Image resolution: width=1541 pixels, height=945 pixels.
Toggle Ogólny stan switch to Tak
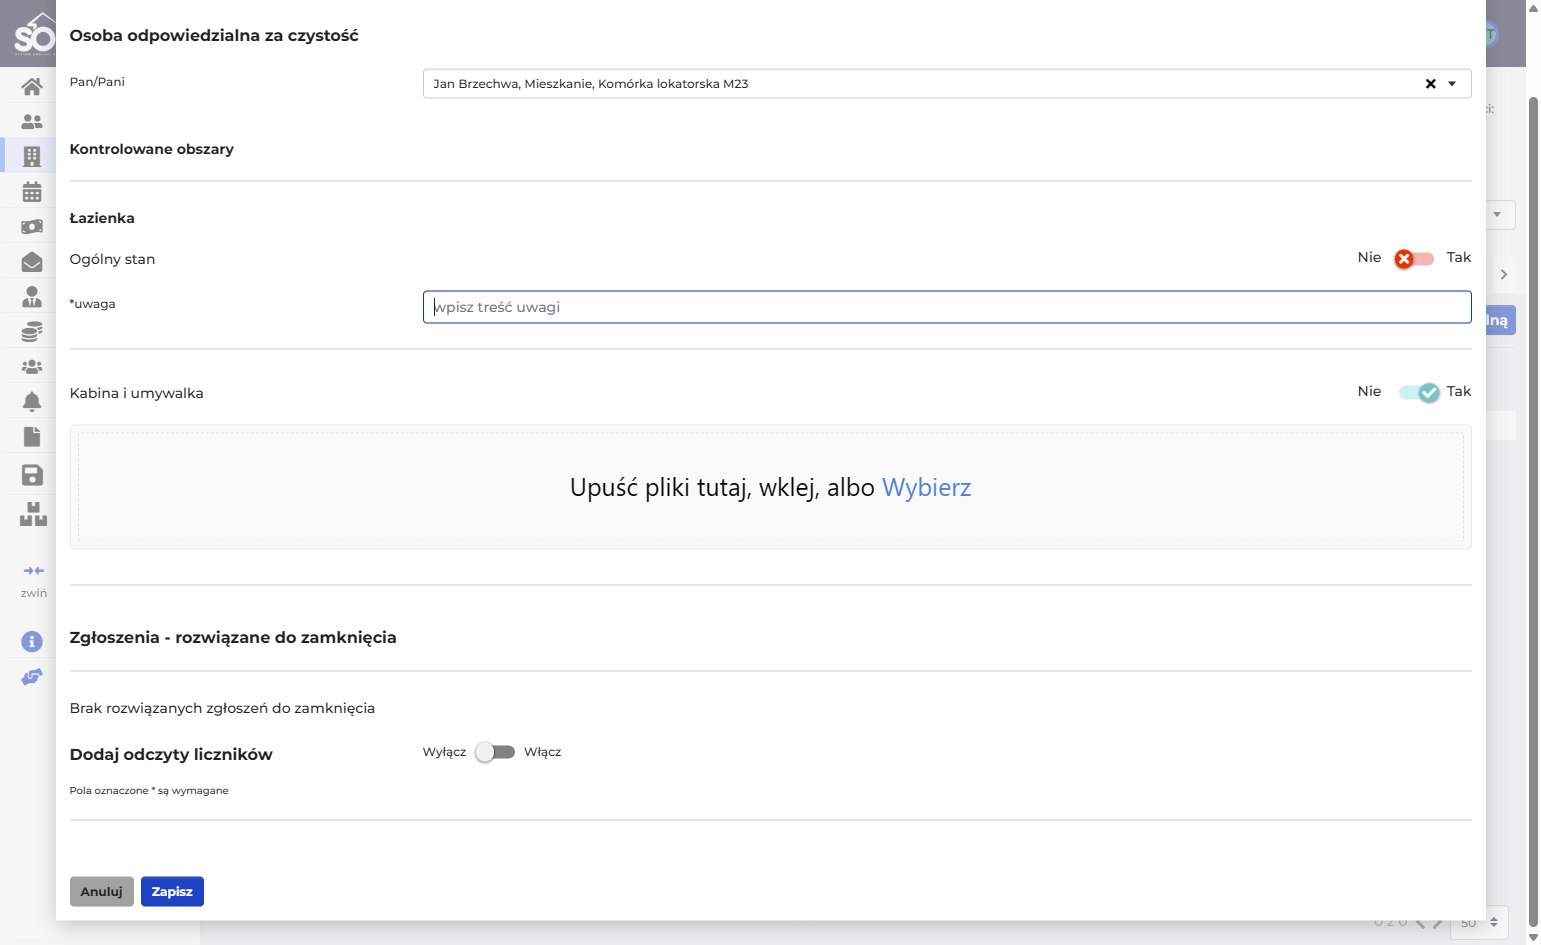click(1414, 259)
